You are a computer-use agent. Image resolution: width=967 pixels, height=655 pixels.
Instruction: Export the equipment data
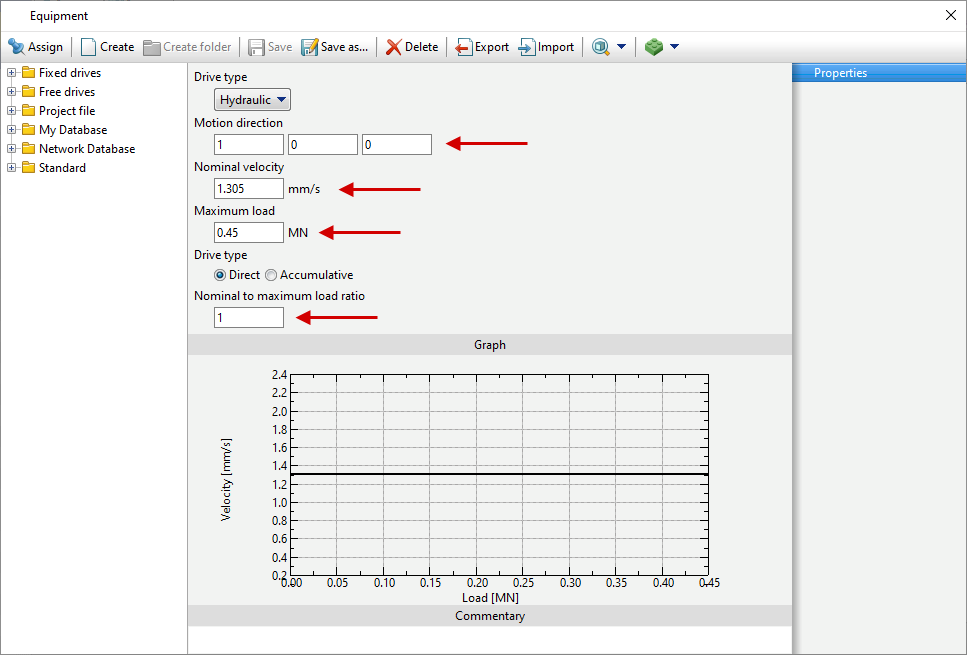pos(482,47)
